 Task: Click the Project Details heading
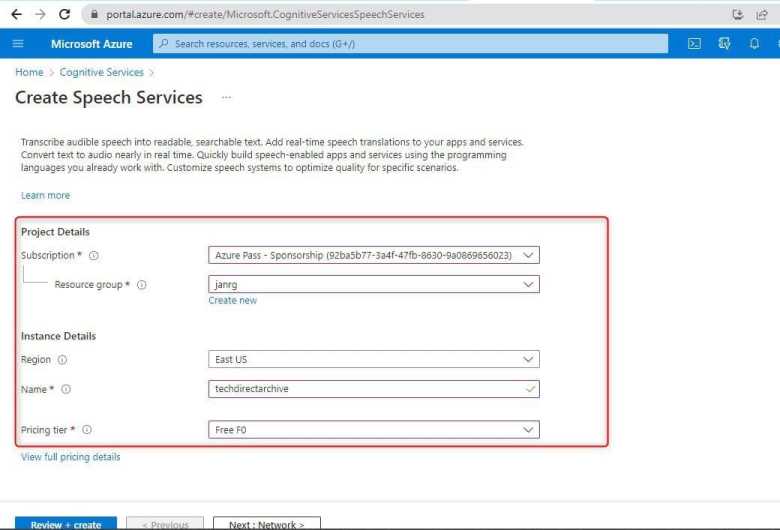click(x=55, y=232)
